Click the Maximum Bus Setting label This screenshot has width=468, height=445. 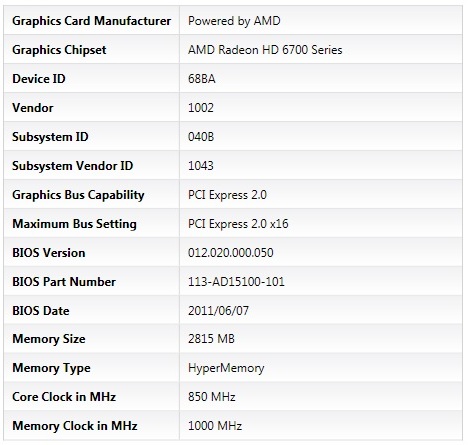(x=74, y=224)
